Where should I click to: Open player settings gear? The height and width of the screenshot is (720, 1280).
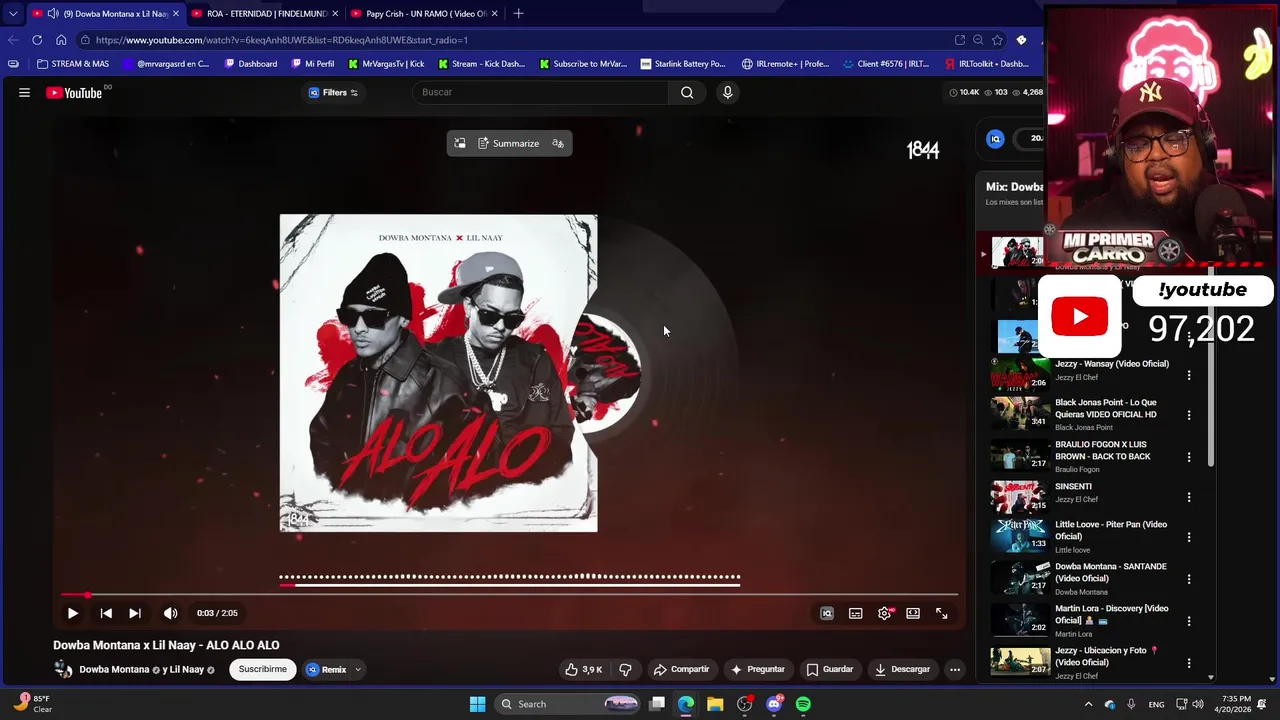[x=885, y=613]
